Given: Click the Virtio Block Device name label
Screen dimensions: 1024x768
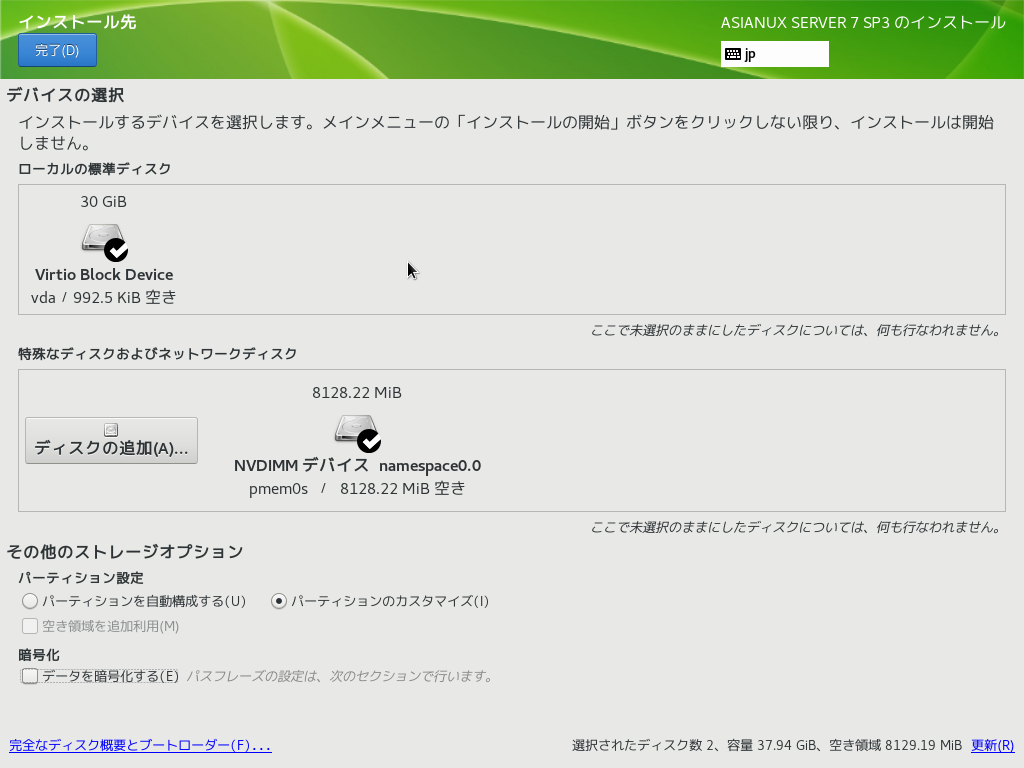Looking at the screenshot, I should 104,274.
